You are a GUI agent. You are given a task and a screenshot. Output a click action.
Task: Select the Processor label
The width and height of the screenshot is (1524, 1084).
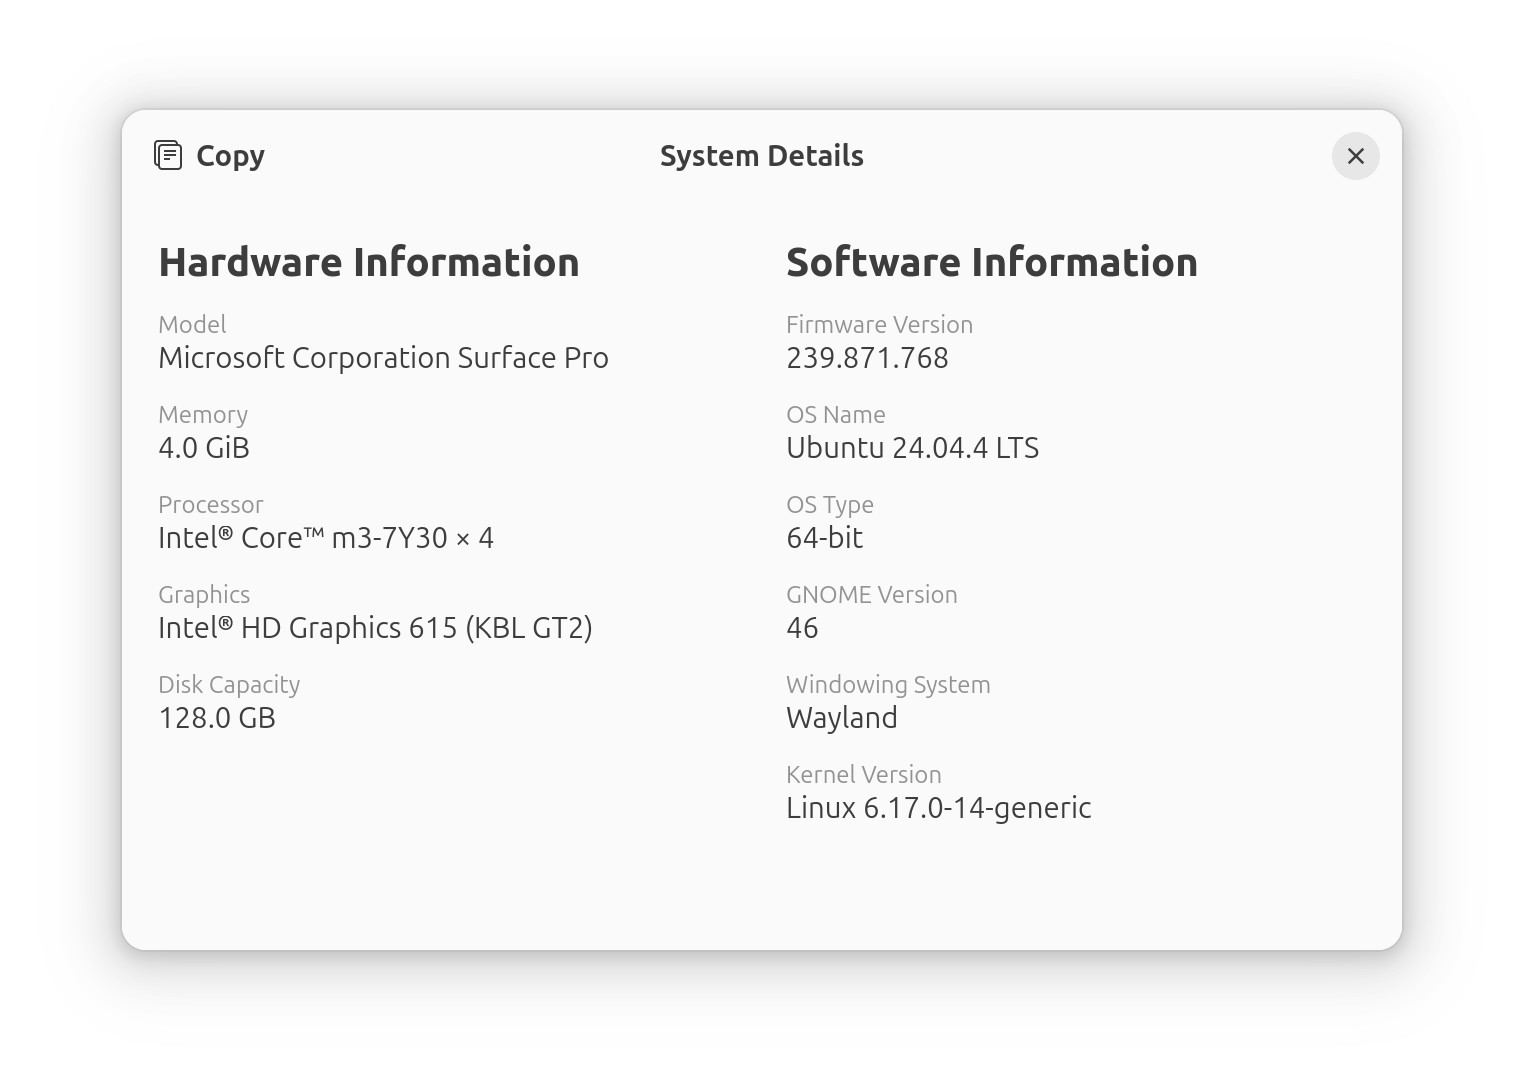click(211, 504)
